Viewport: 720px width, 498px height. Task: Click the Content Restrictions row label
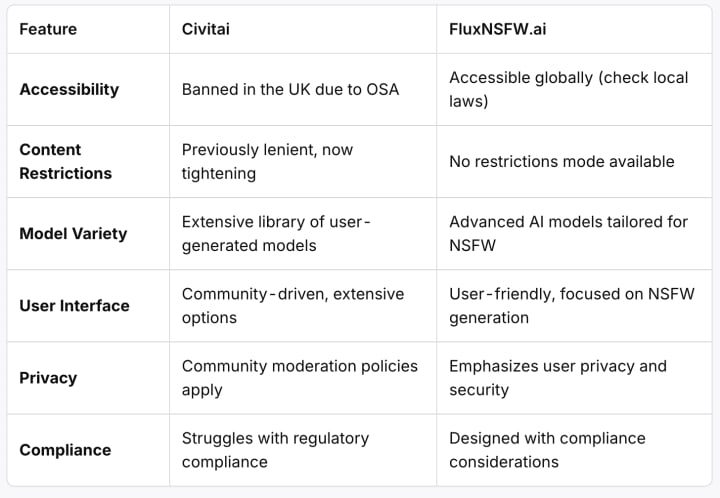click(x=66, y=161)
